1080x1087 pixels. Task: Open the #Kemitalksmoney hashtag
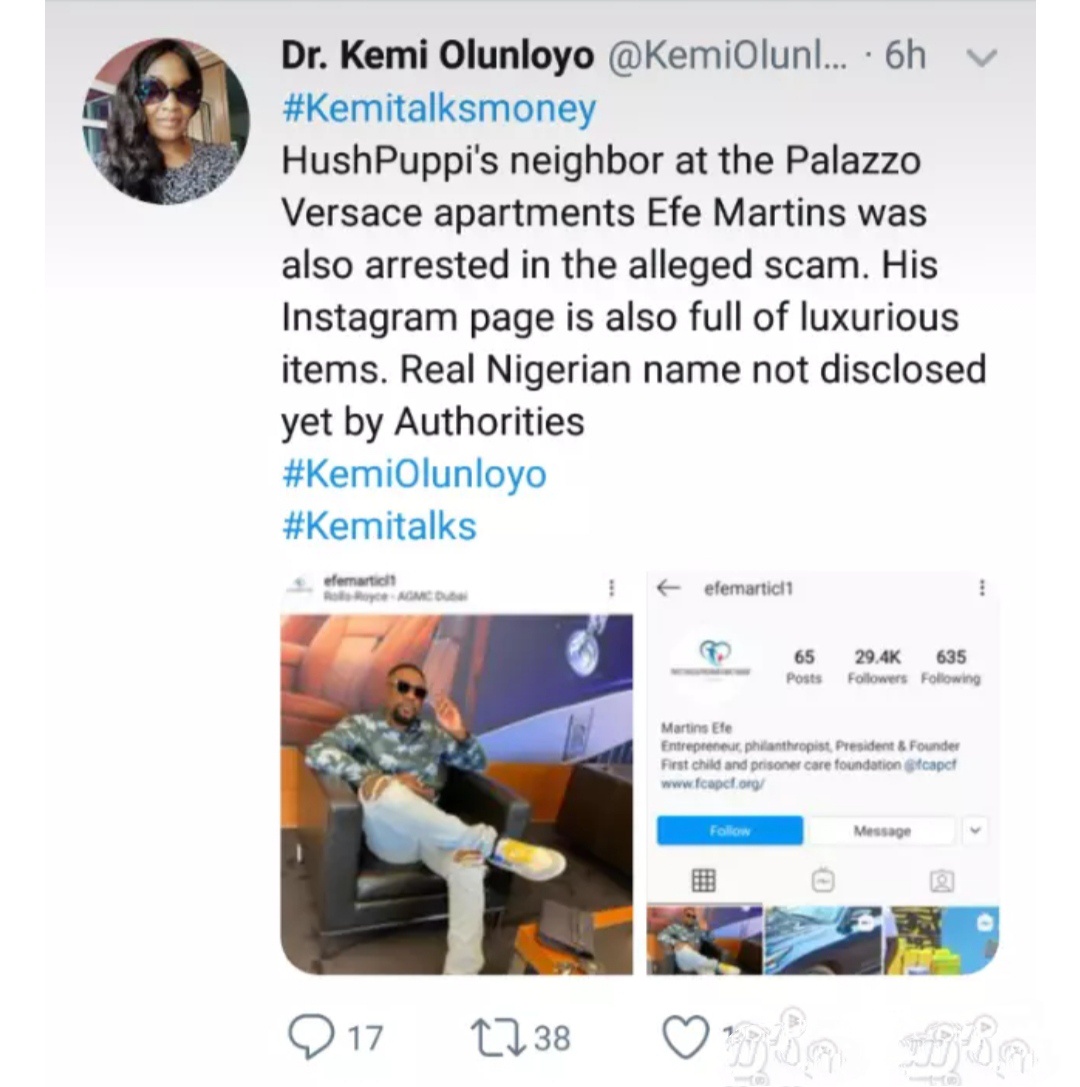tap(439, 108)
